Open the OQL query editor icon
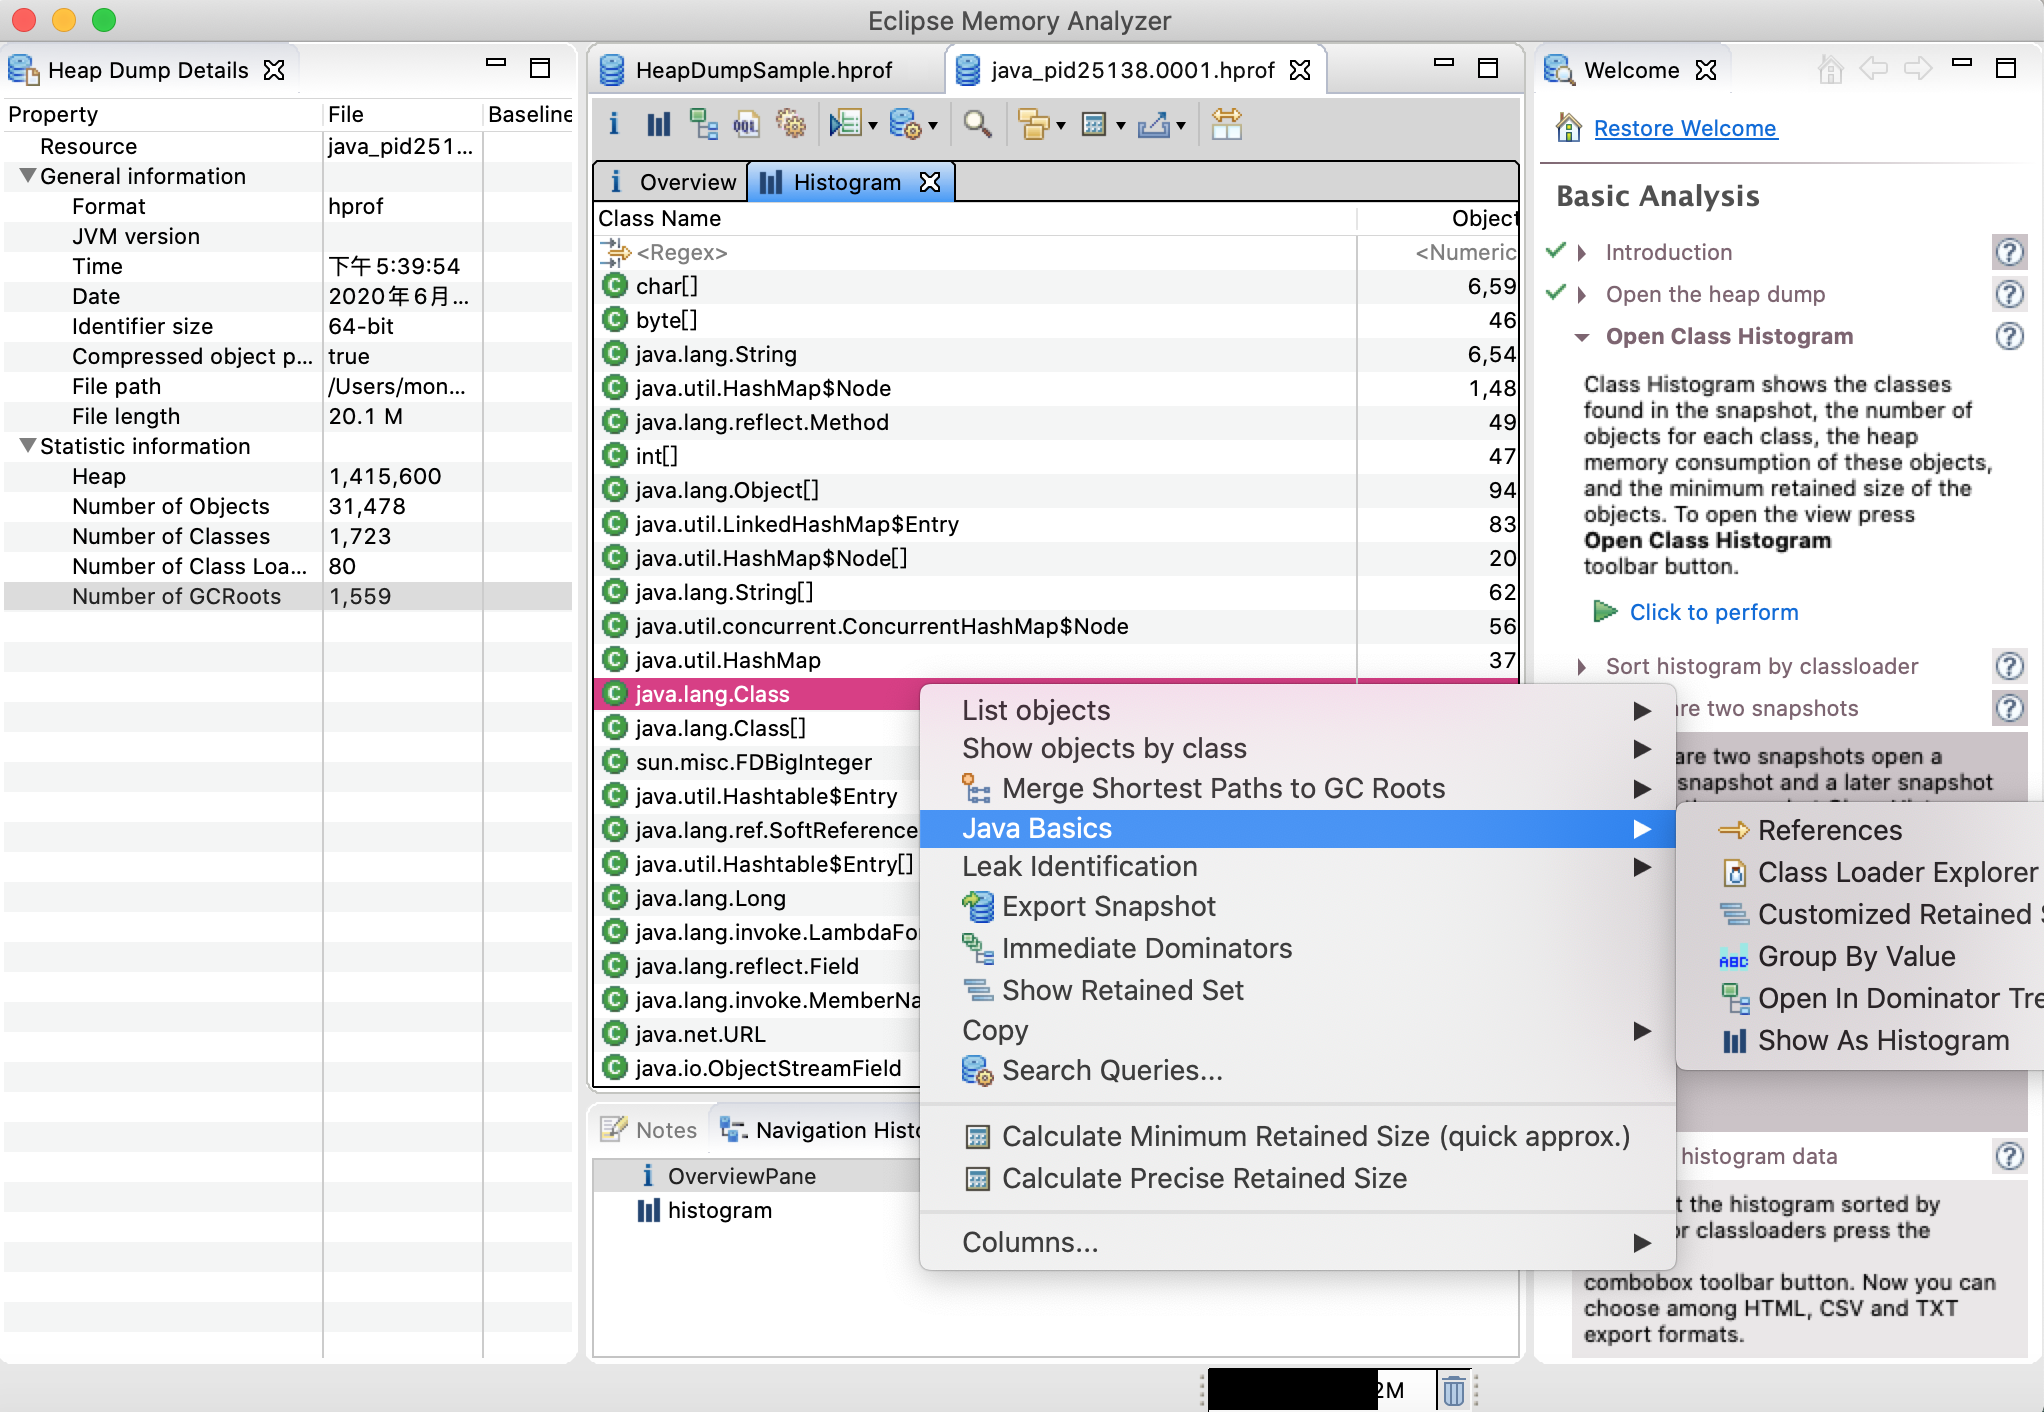This screenshot has height=1412, width=2044. [746, 125]
